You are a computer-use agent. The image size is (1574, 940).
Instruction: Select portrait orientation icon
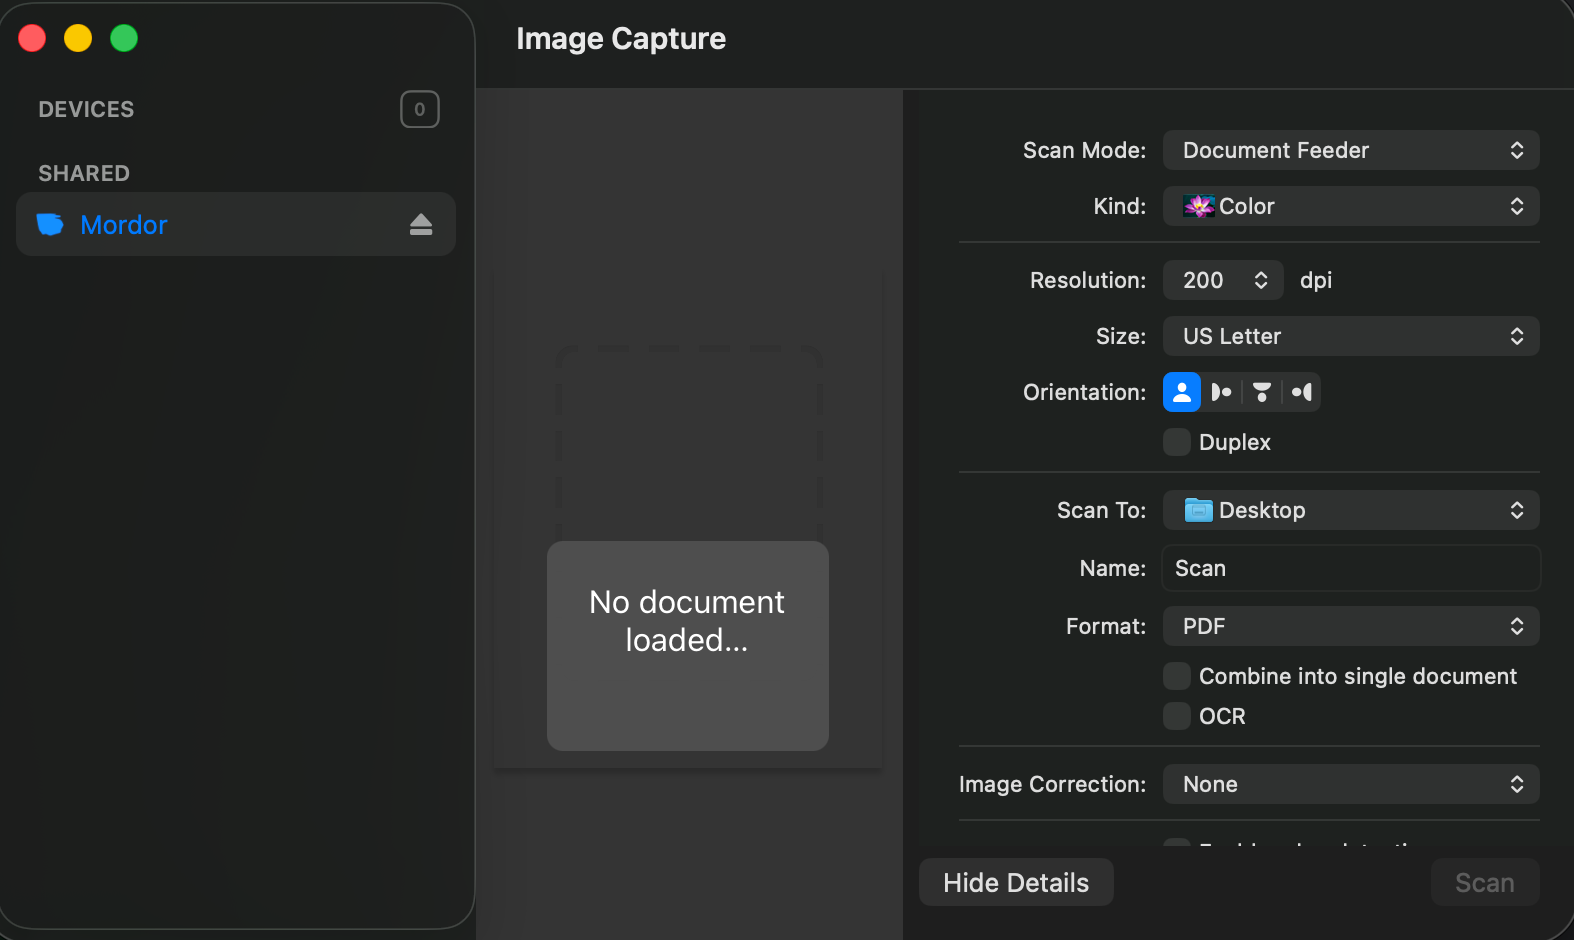pos(1182,392)
